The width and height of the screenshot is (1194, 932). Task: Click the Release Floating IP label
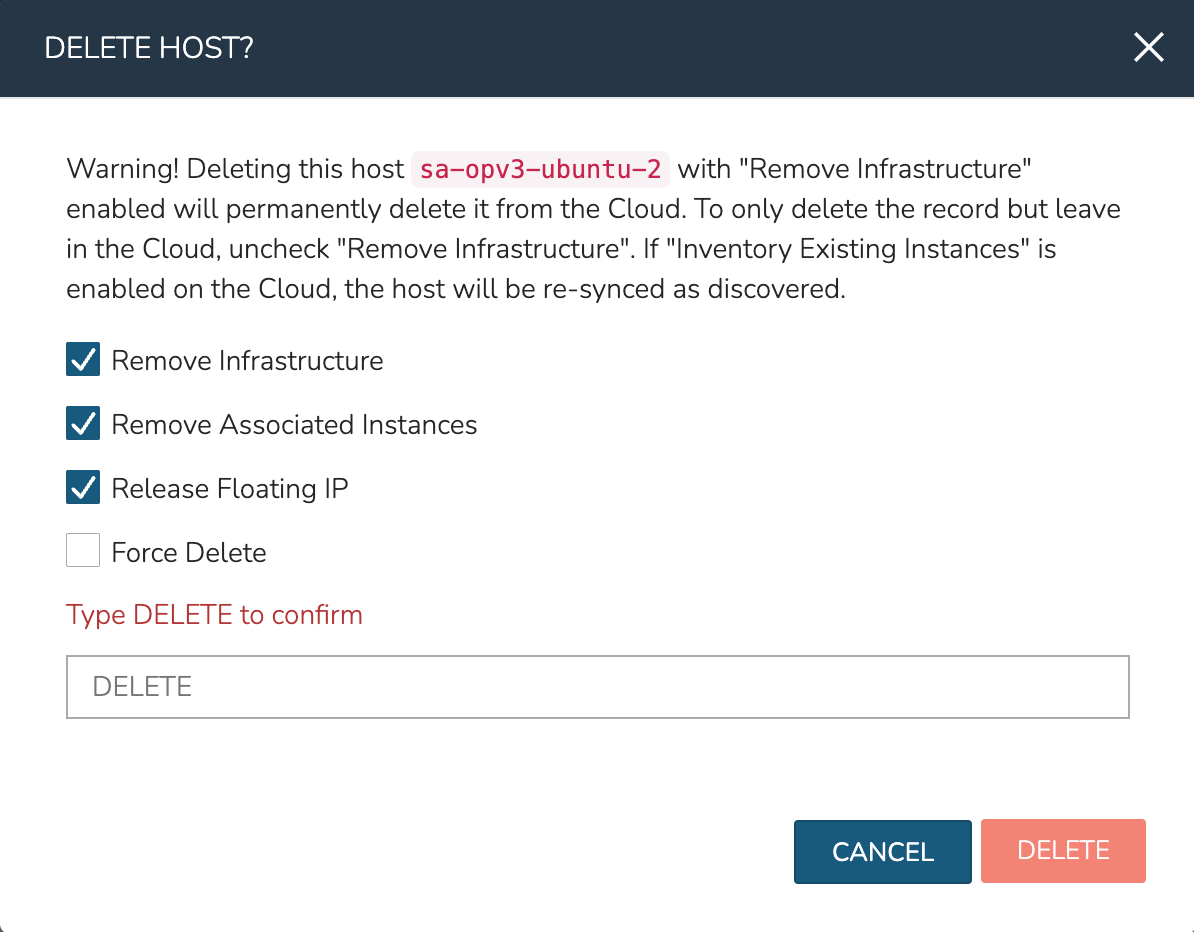click(230, 488)
